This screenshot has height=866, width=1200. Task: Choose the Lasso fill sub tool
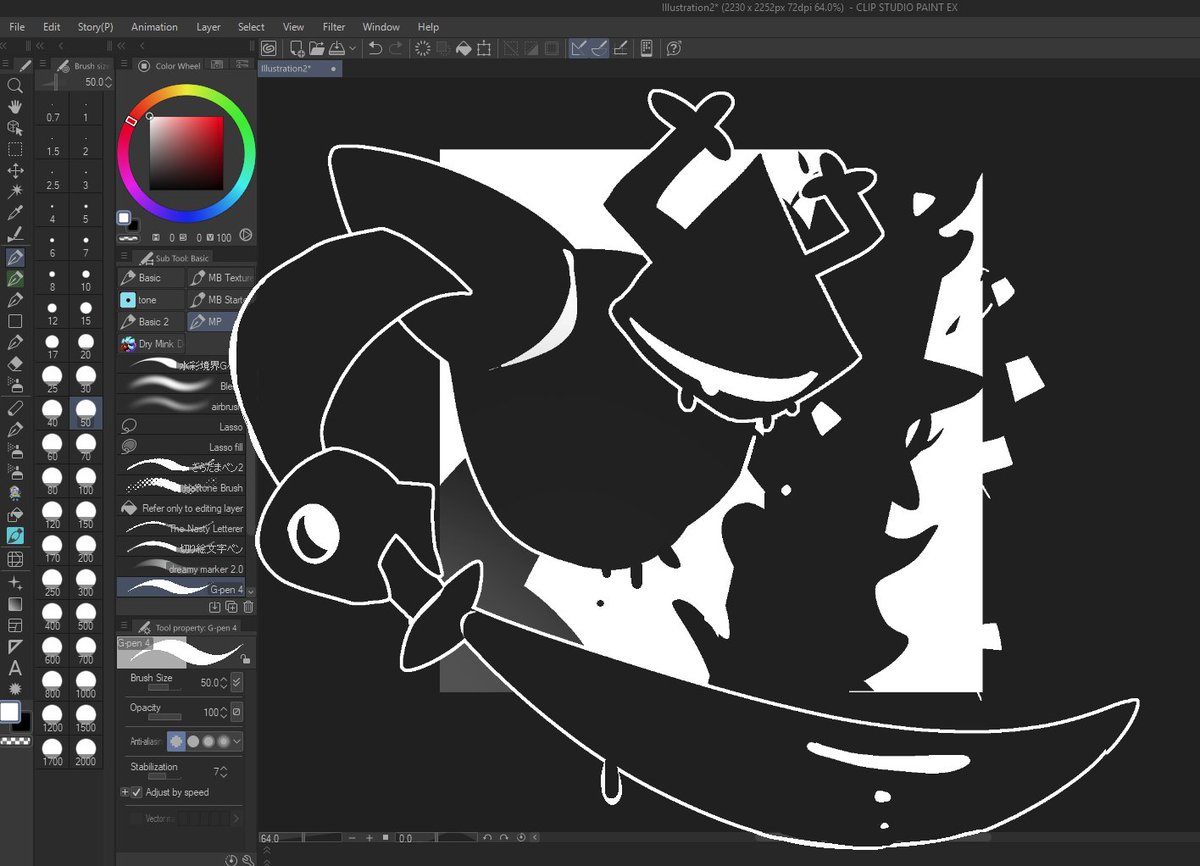click(181, 447)
